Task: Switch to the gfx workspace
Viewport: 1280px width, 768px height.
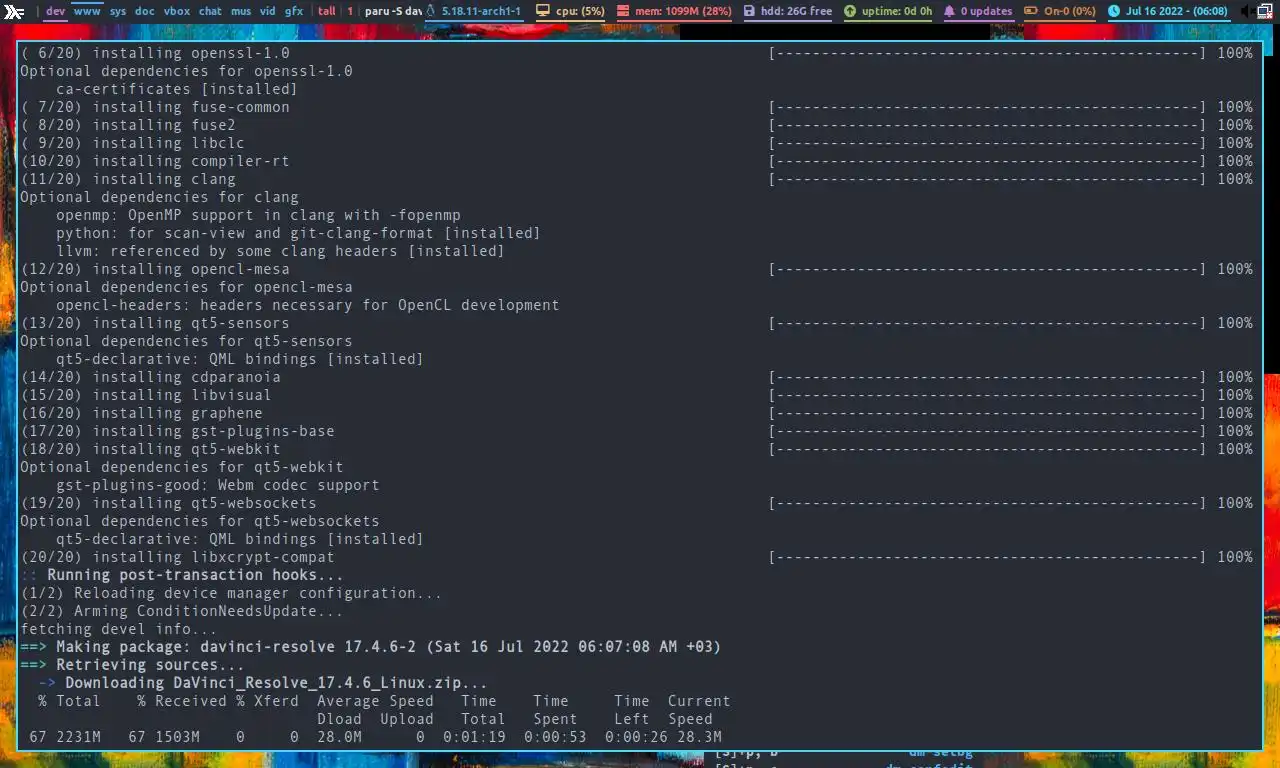Action: 294,12
